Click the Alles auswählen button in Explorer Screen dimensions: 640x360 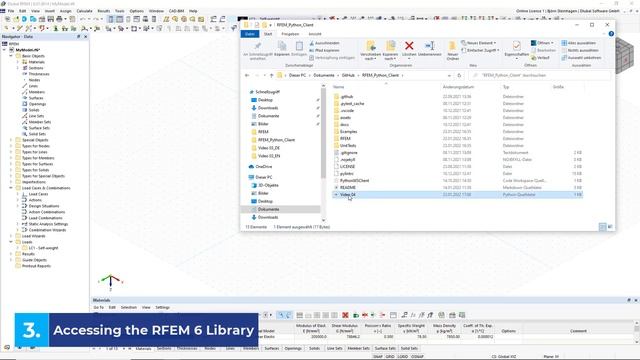pyautogui.click(x=578, y=43)
